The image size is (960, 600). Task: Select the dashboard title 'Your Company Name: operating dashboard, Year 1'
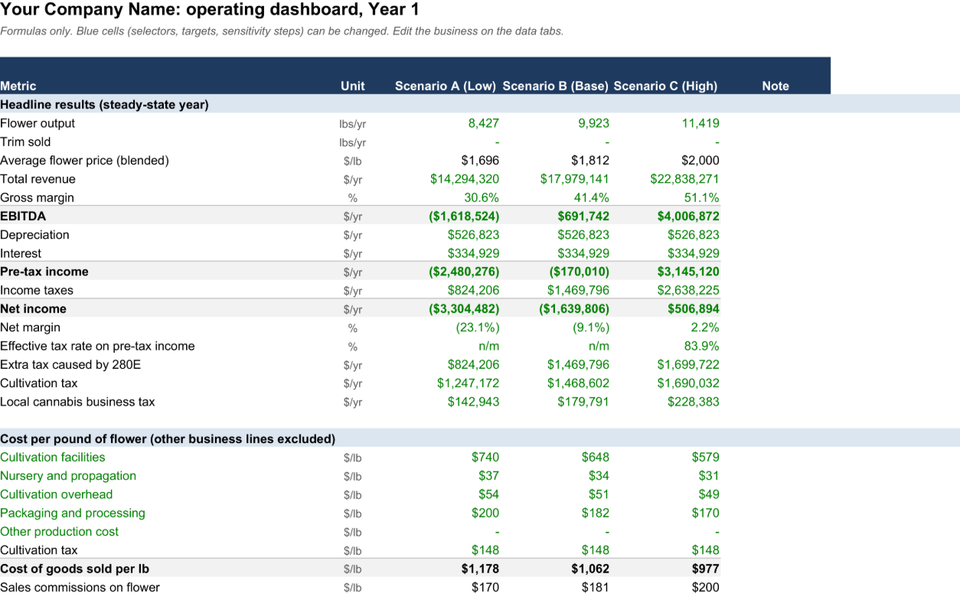point(209,10)
